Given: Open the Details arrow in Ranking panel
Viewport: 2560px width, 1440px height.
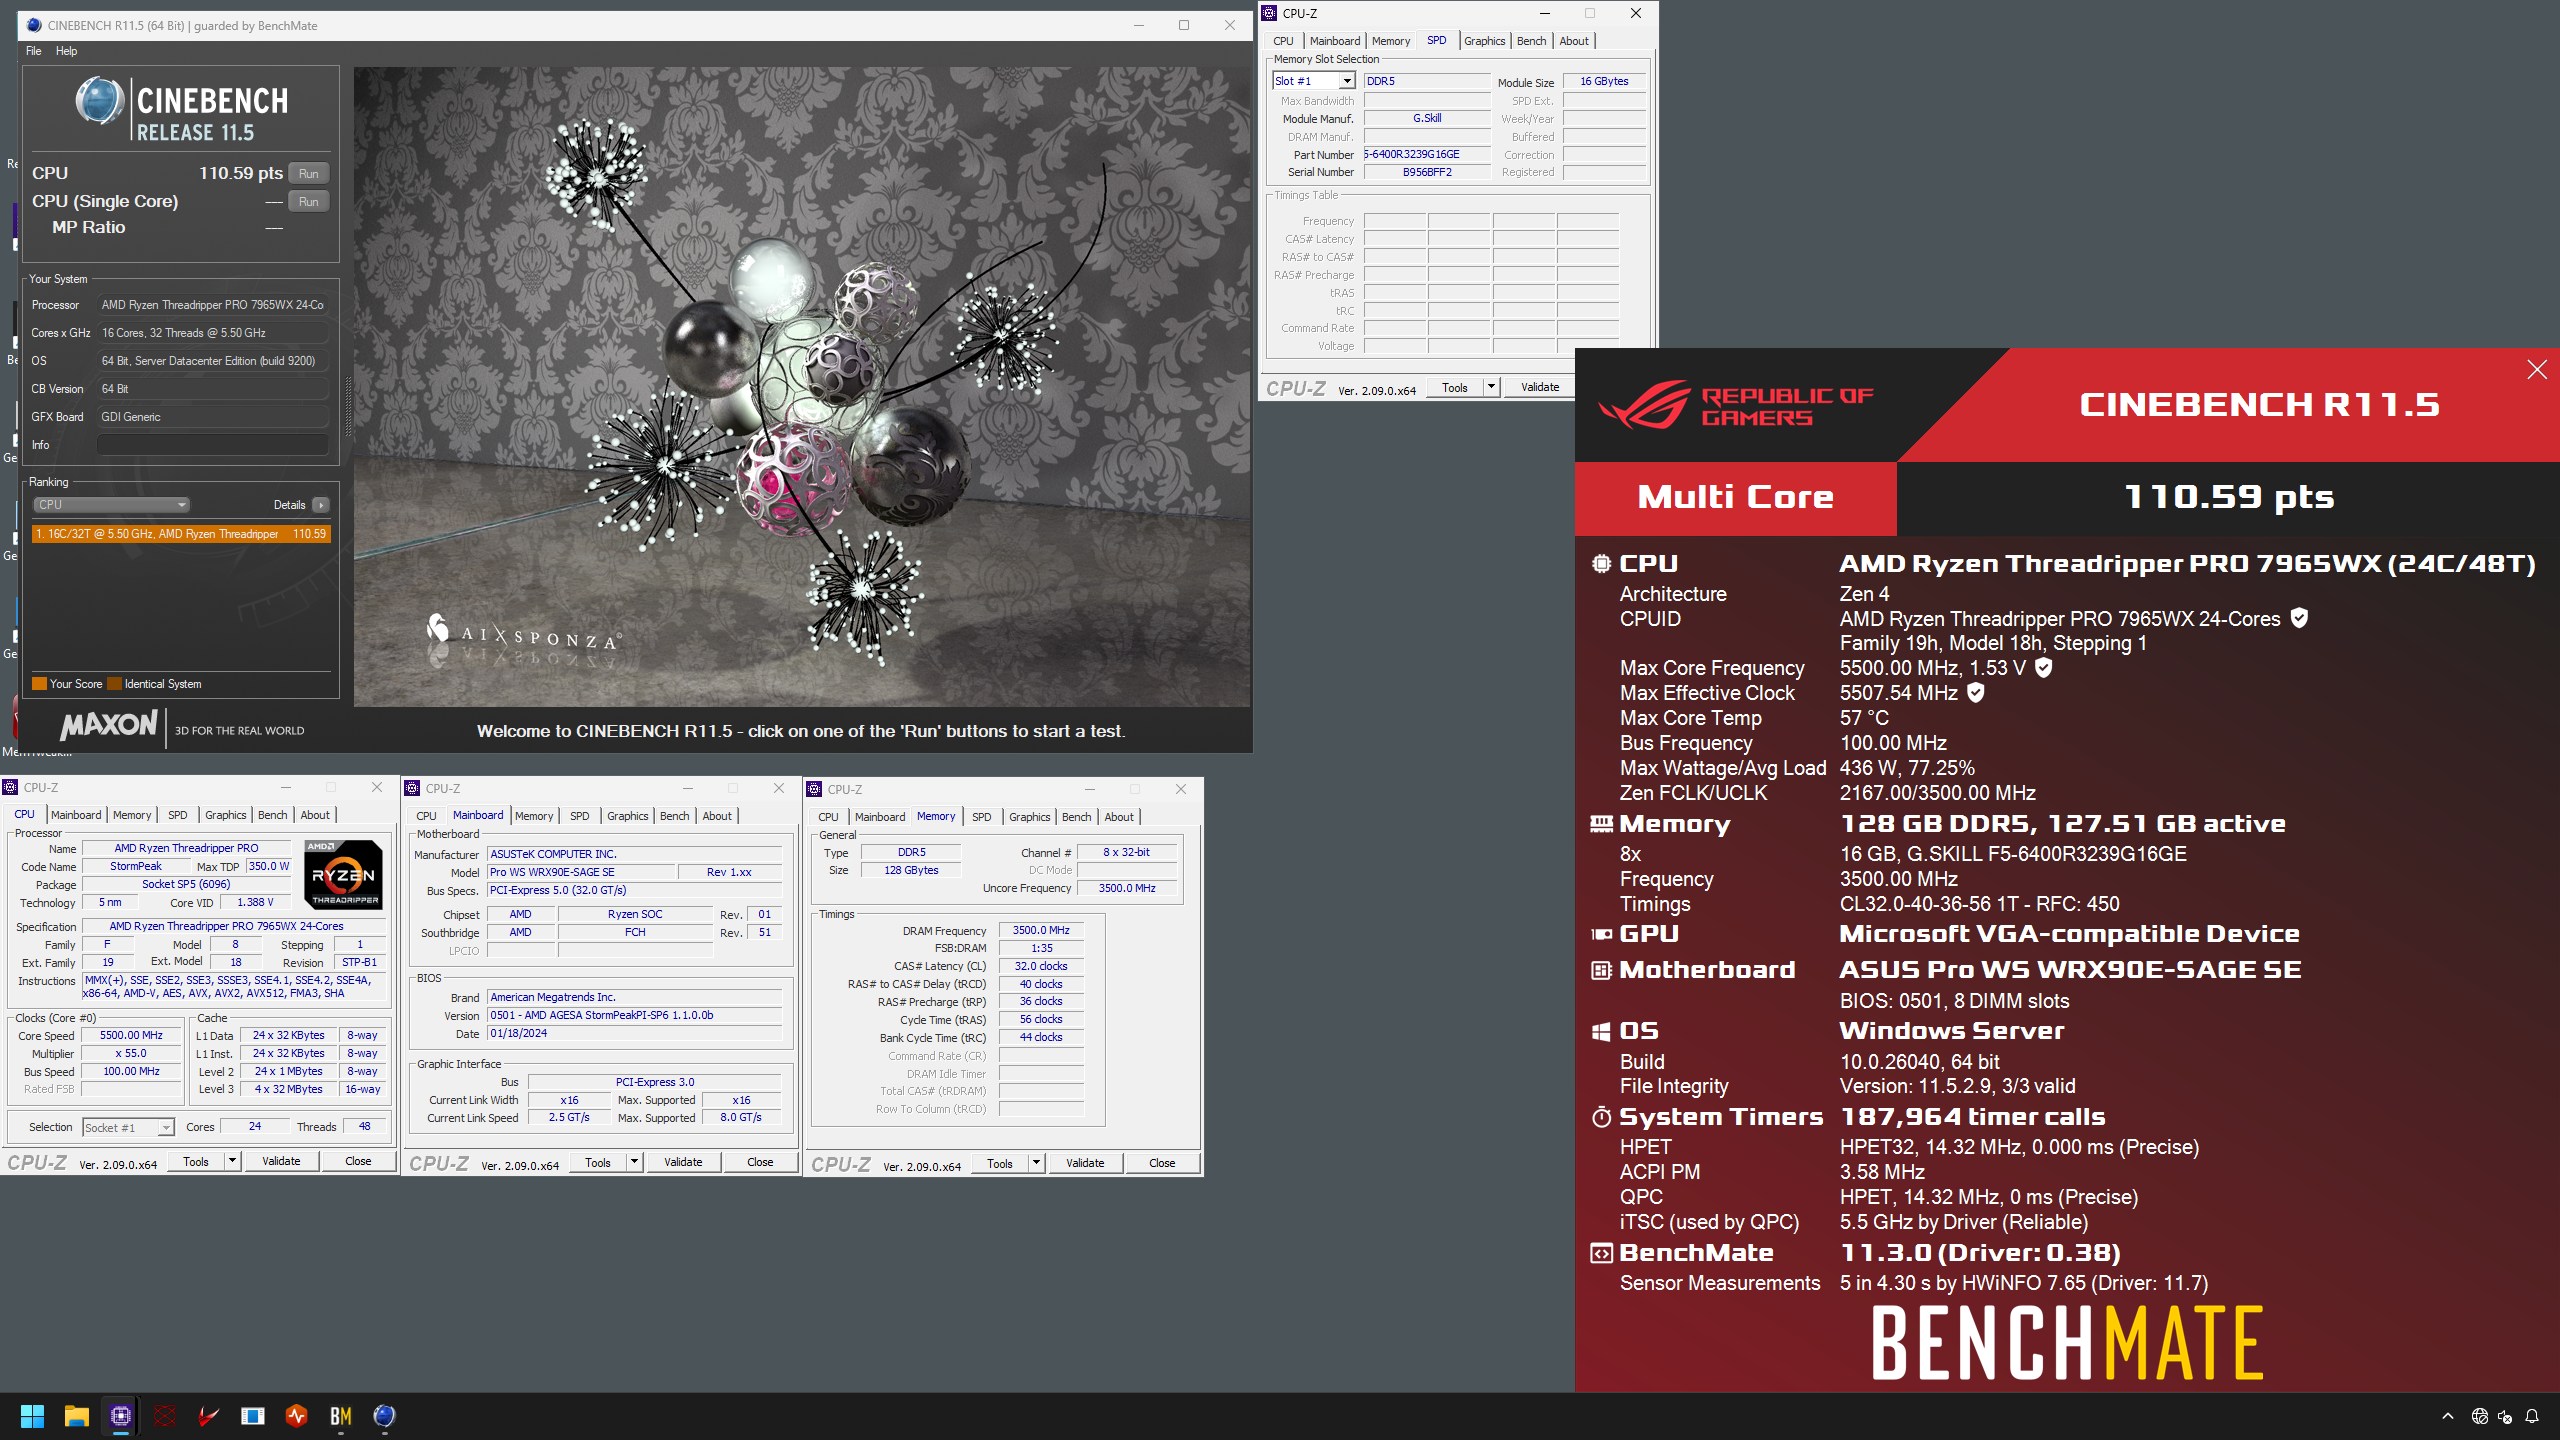Looking at the screenshot, I should [x=321, y=505].
